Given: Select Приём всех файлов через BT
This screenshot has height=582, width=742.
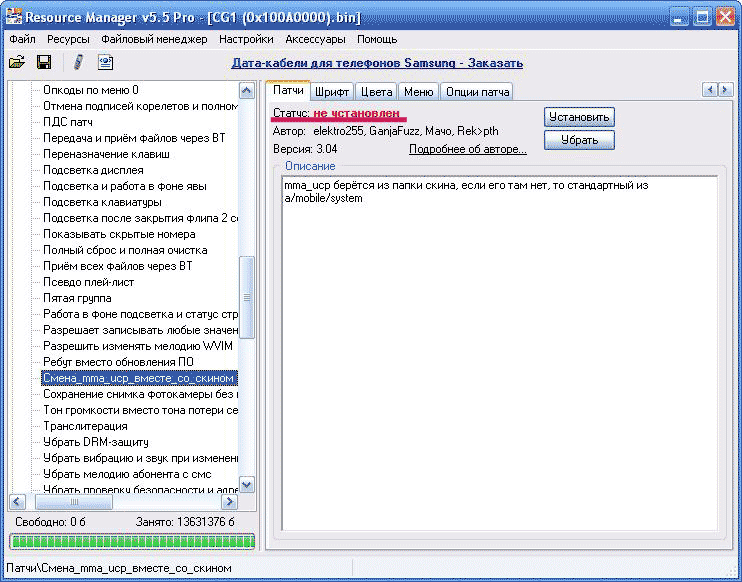Looking at the screenshot, I should 118,266.
